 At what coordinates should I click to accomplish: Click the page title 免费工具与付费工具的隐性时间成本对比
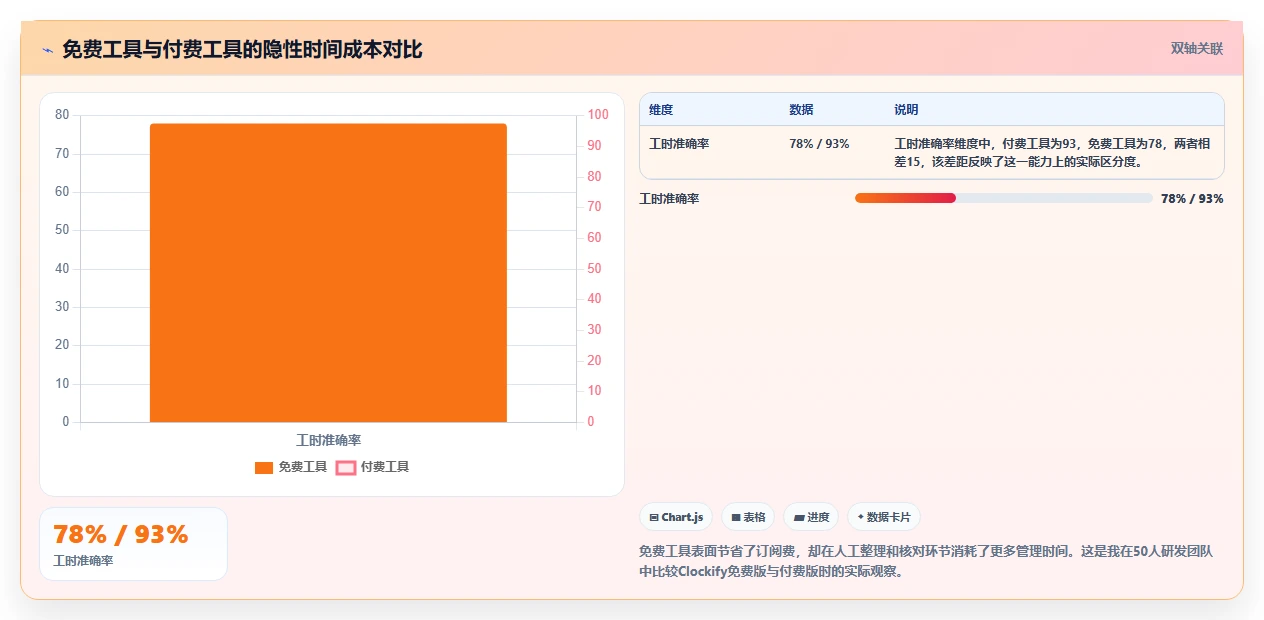coord(242,49)
